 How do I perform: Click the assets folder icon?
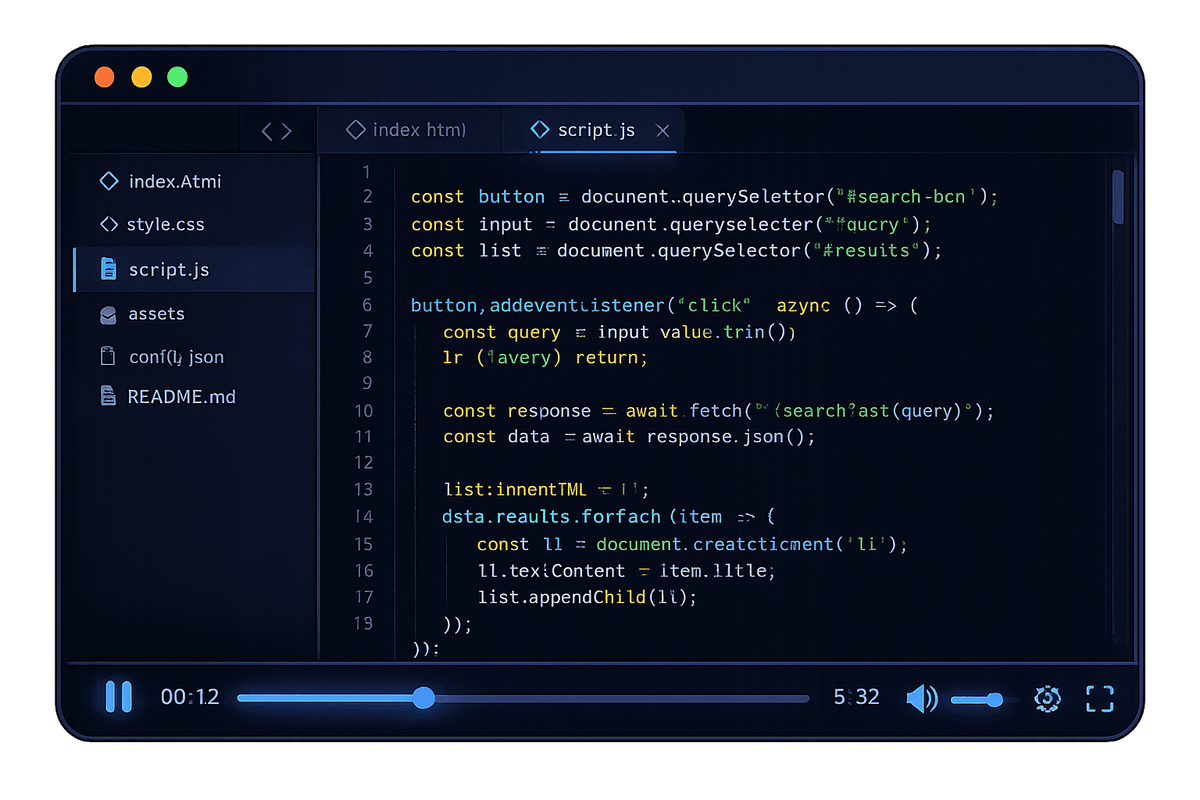tap(108, 314)
